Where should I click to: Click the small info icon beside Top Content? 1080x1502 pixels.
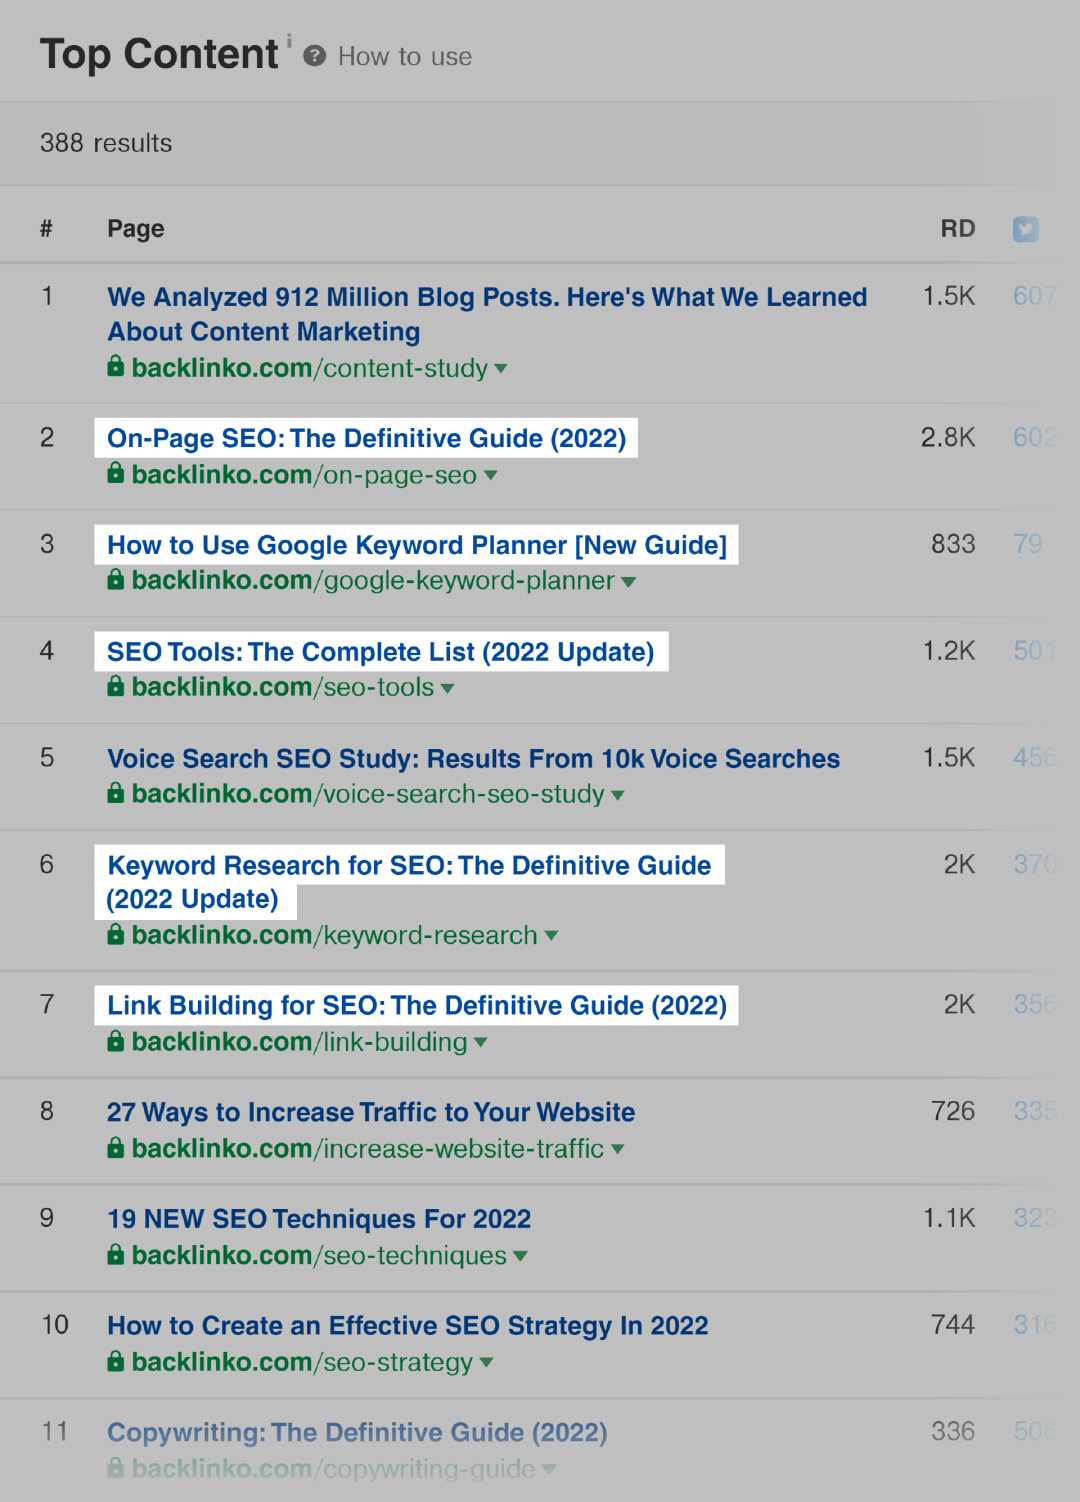tap(289, 40)
